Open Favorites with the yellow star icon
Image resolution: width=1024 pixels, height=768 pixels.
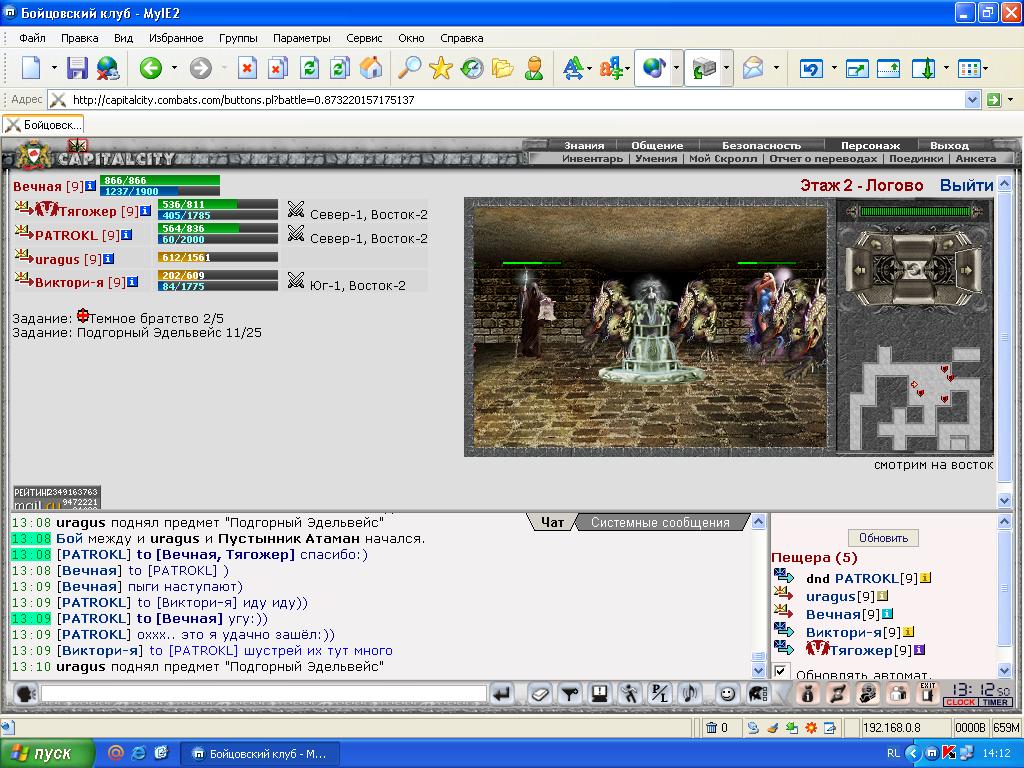[x=441, y=68]
